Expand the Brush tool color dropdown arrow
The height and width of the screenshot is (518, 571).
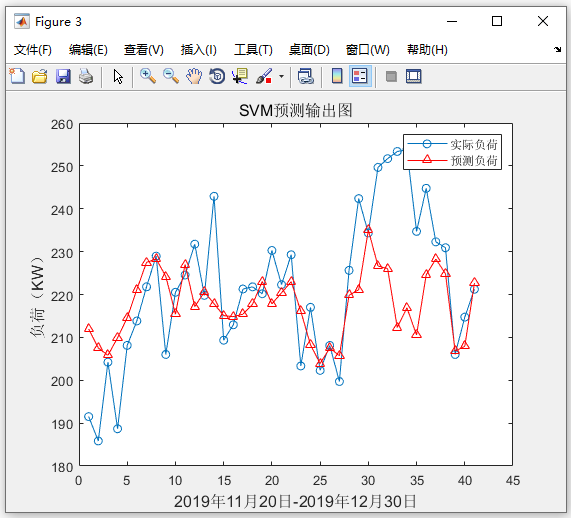click(x=281, y=76)
